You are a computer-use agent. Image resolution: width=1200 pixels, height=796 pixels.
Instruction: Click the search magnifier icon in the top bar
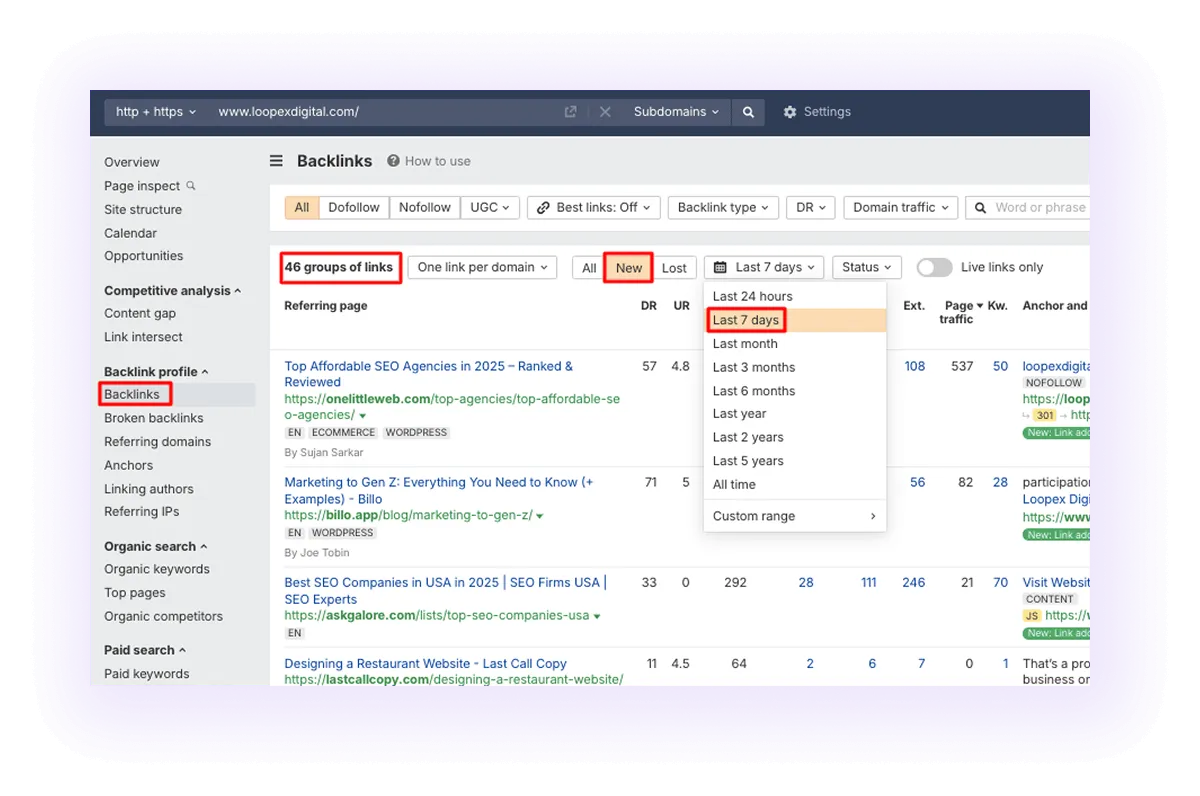[x=748, y=112]
